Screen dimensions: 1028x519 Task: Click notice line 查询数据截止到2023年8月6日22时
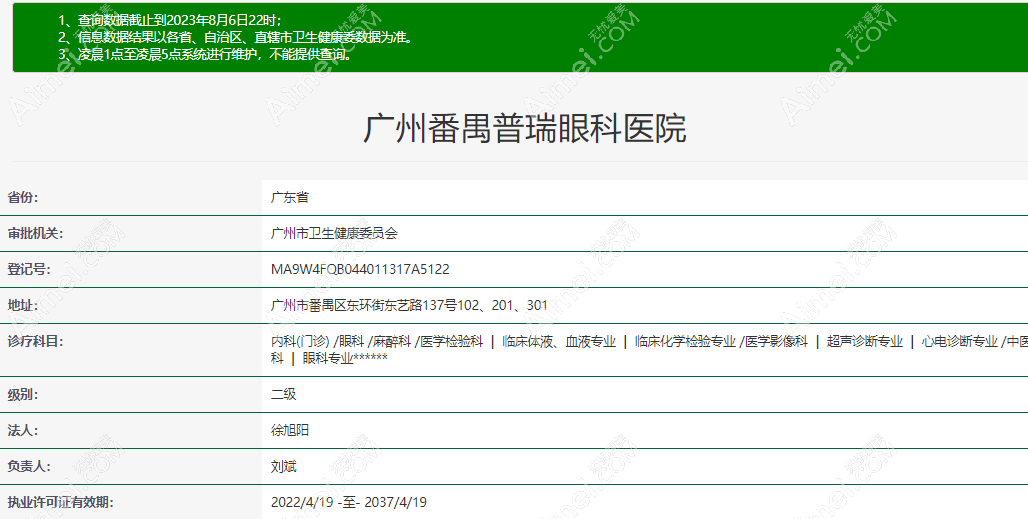(170, 21)
